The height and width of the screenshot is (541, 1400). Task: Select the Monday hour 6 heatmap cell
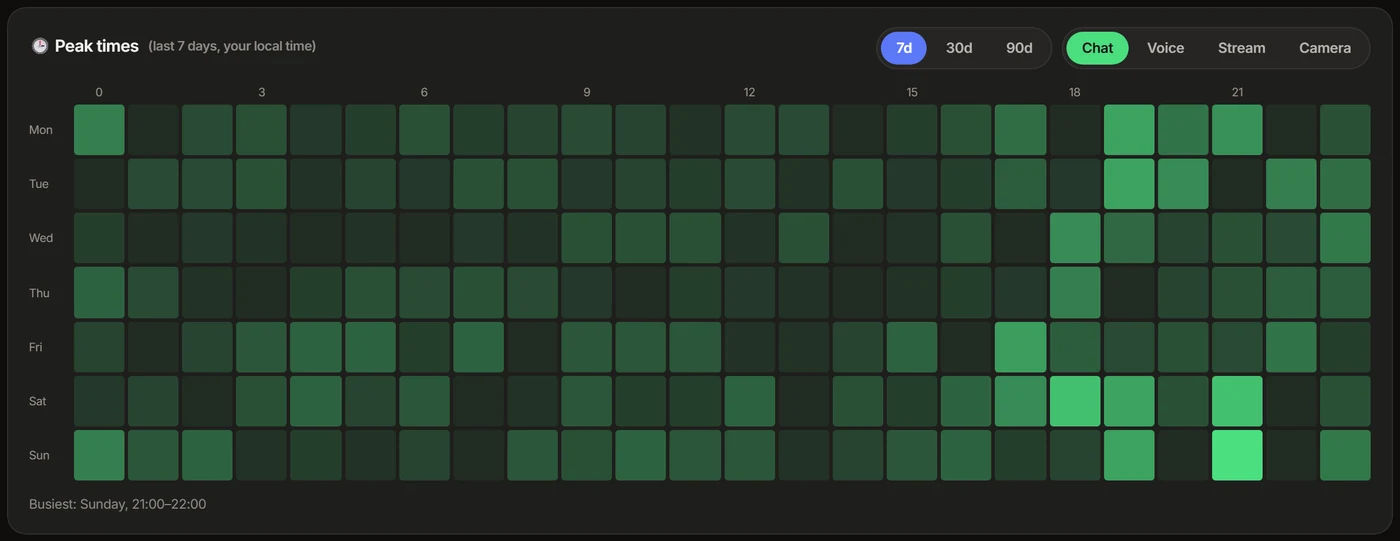(424, 130)
